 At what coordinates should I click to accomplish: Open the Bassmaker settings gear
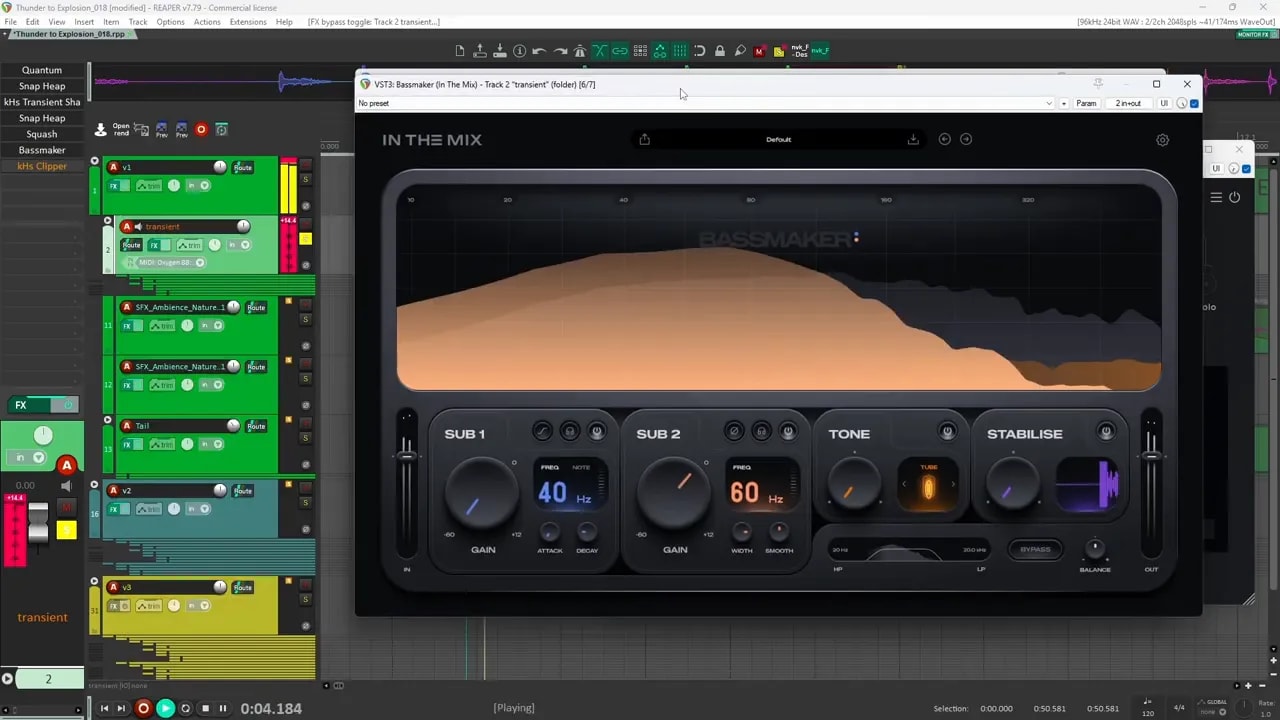[1162, 140]
